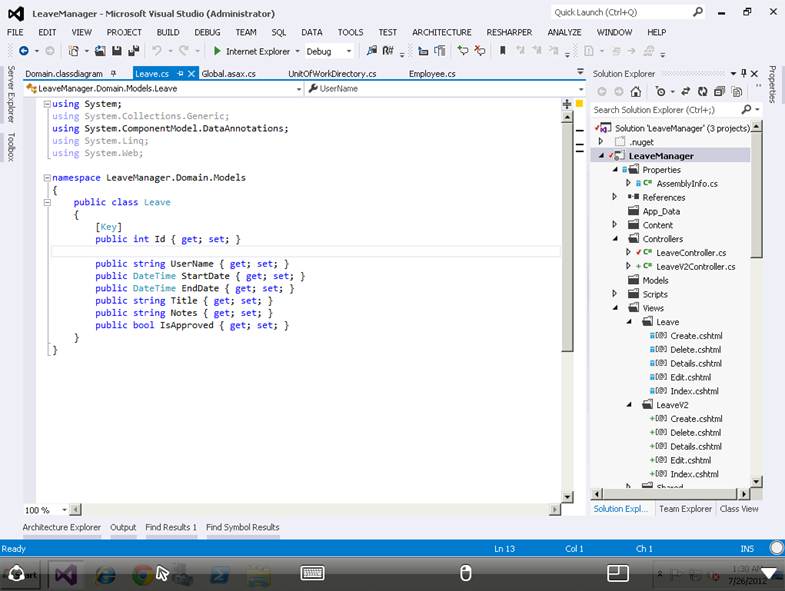This screenshot has width=785, height=591.
Task: Click the Pending Changes Filter clock icon
Action: click(660, 92)
